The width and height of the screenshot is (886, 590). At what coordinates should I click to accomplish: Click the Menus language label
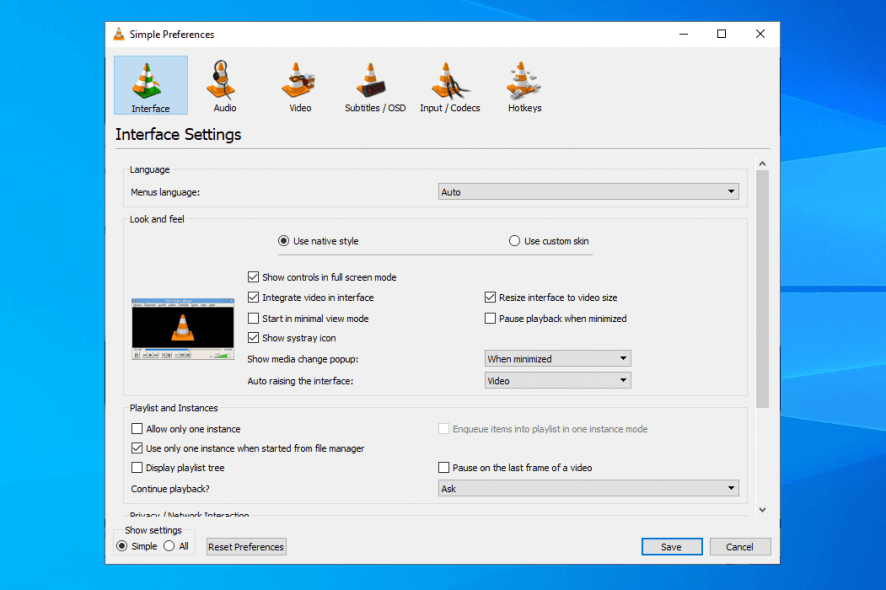click(x=165, y=192)
